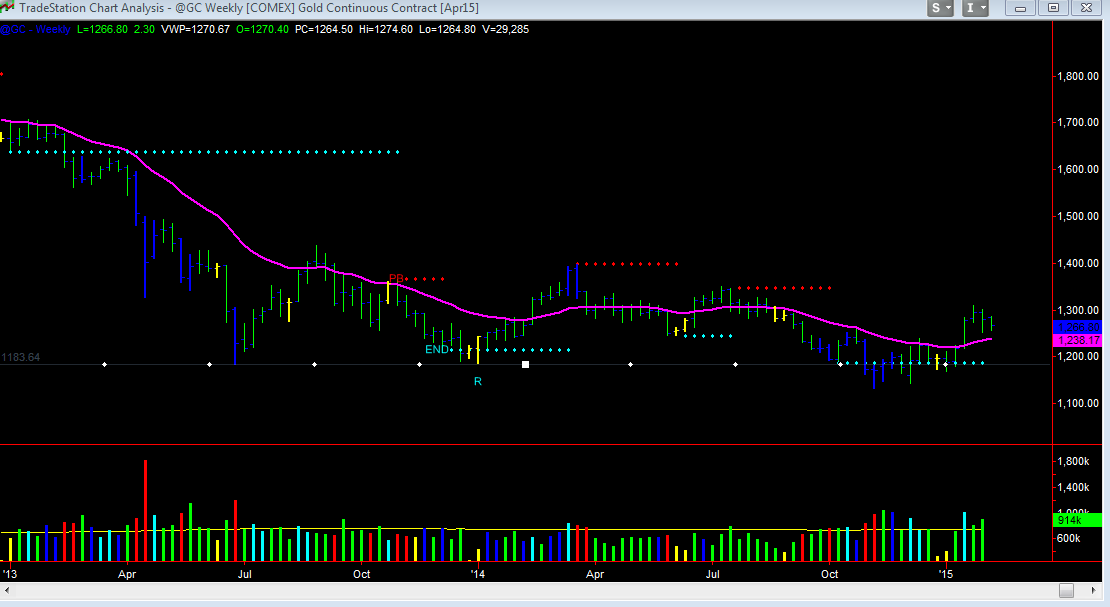The height and width of the screenshot is (607, 1110).
Task: Click the blue 1,266.80 price marker
Action: (1077, 327)
